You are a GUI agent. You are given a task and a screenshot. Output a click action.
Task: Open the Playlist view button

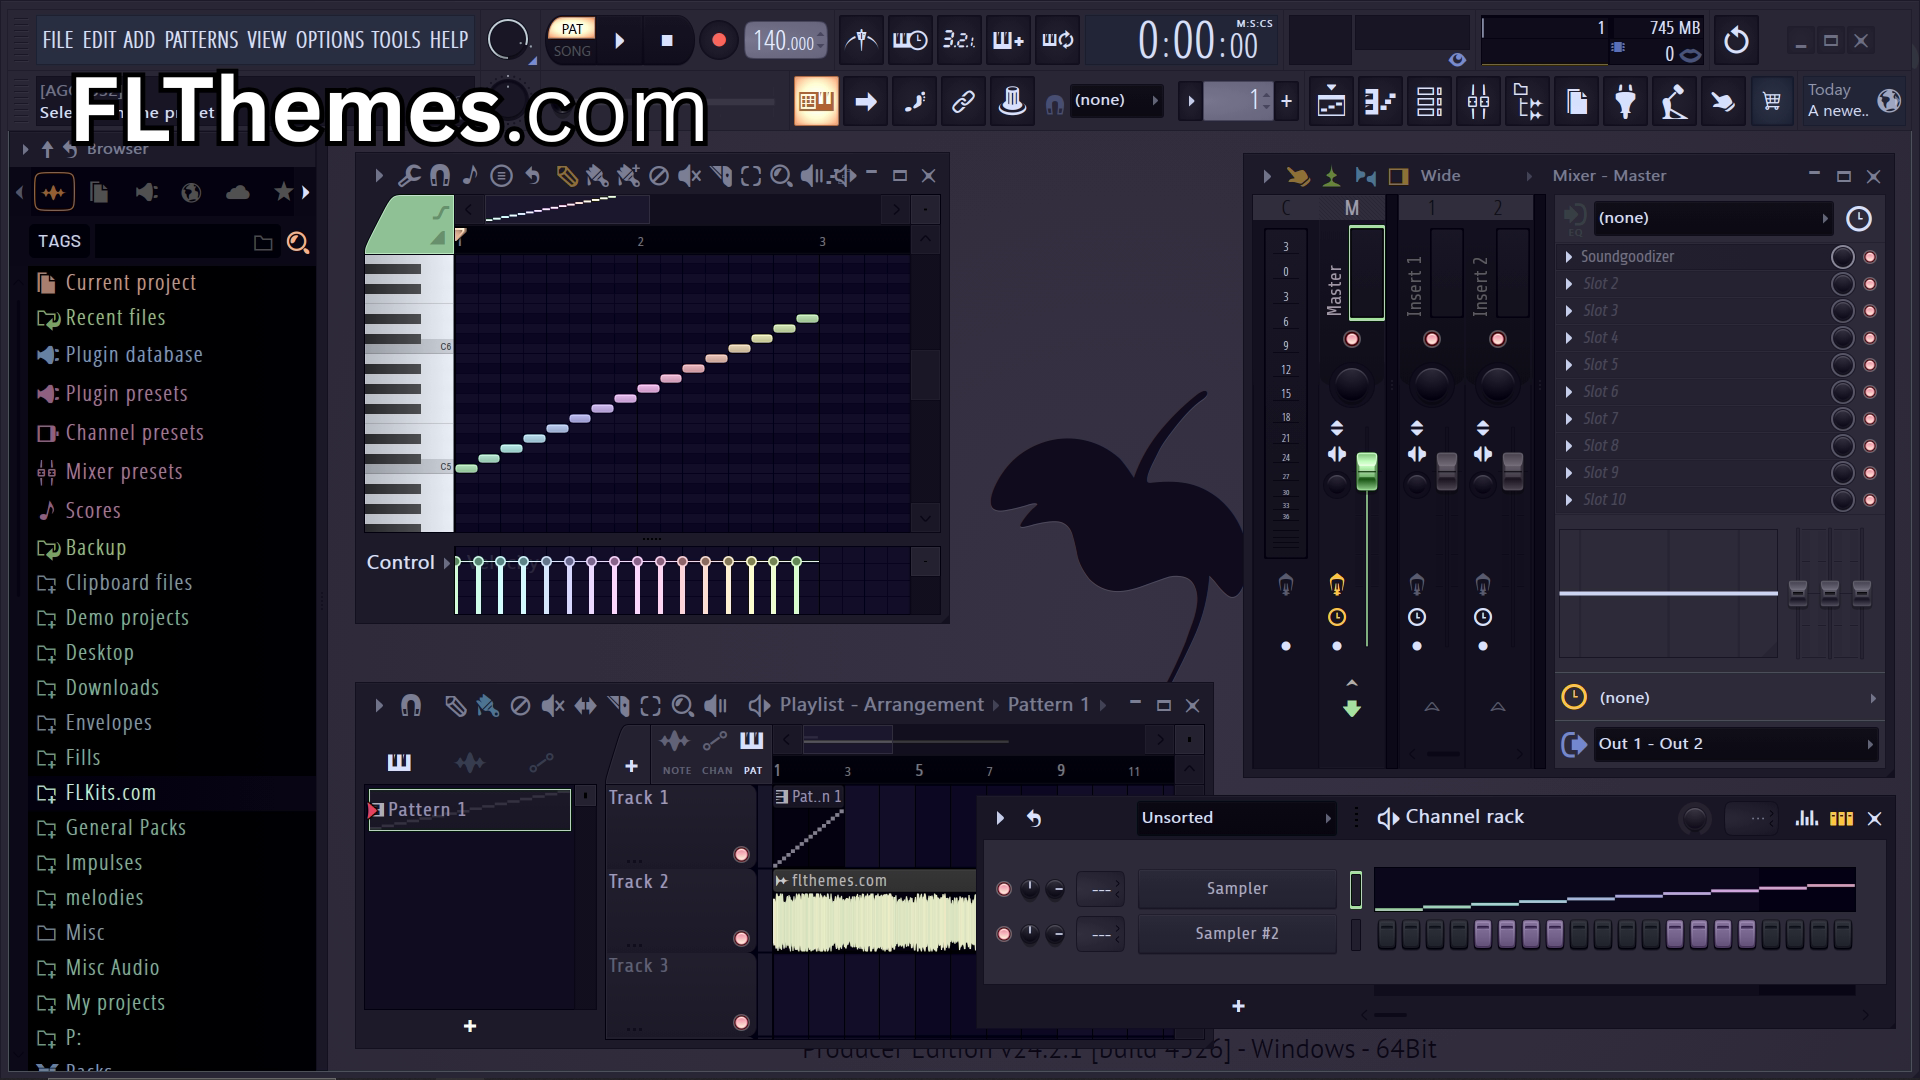(1331, 101)
